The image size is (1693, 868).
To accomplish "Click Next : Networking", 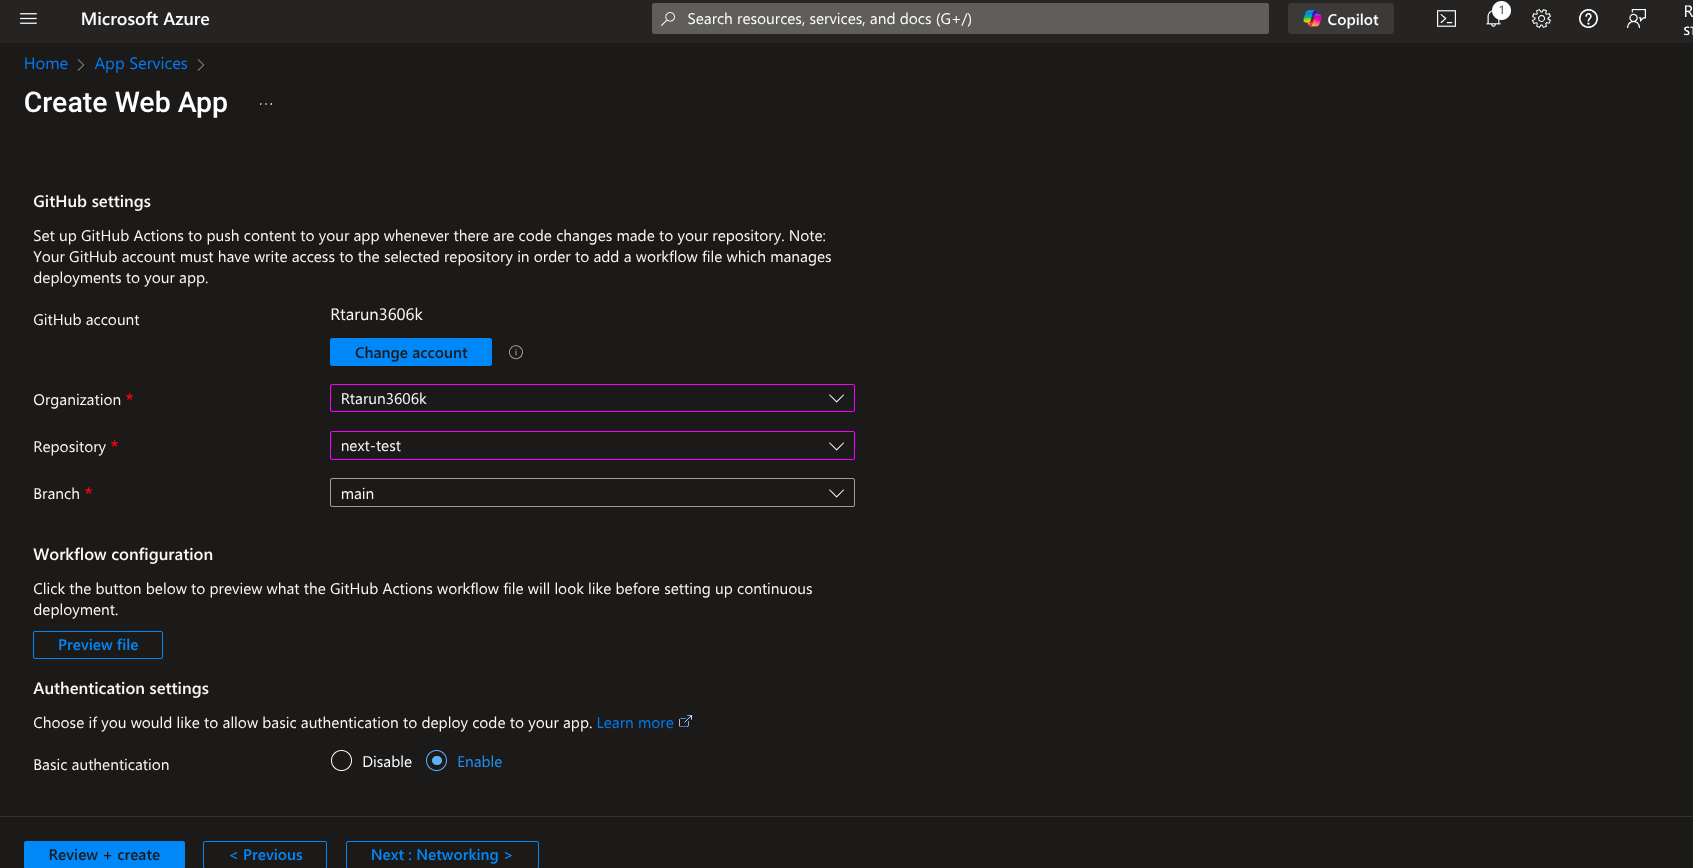I will point(442,854).
